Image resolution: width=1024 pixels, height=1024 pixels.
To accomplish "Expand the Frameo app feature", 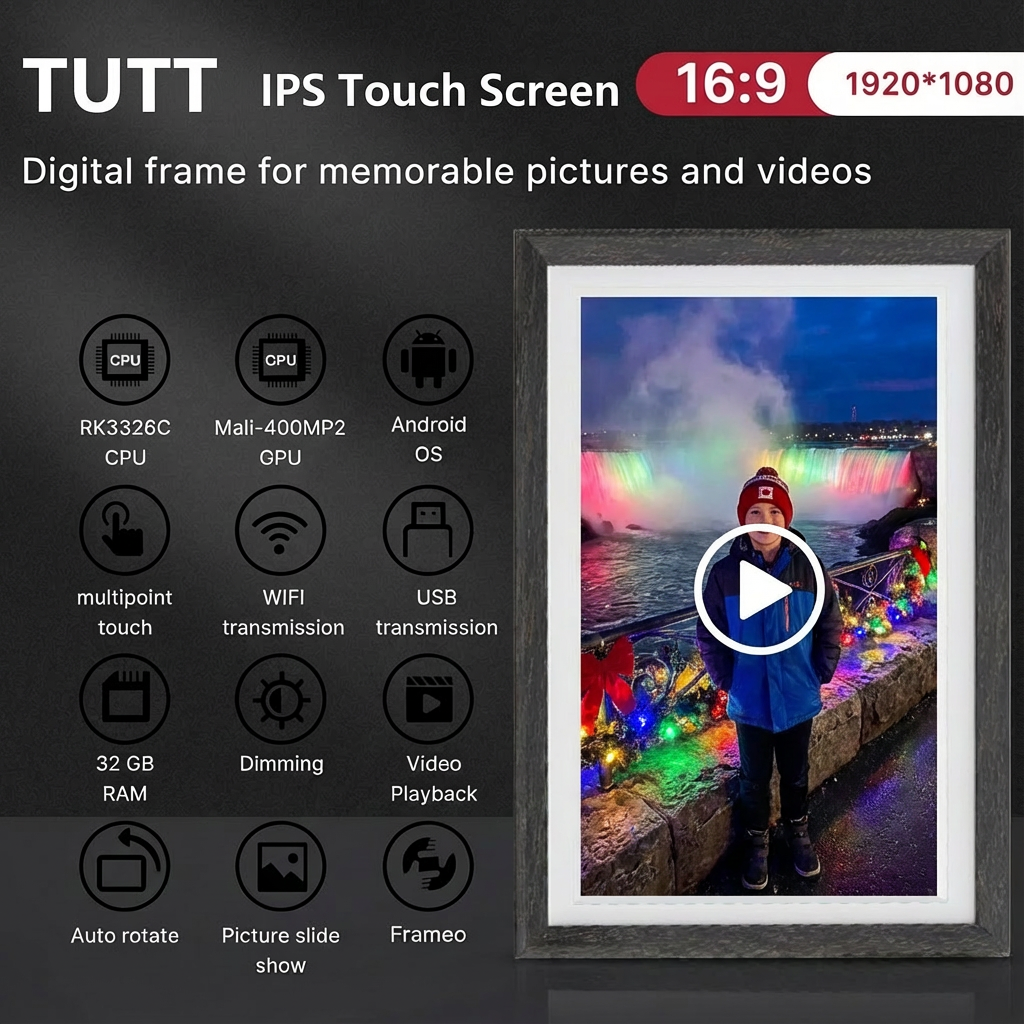I will [428, 868].
